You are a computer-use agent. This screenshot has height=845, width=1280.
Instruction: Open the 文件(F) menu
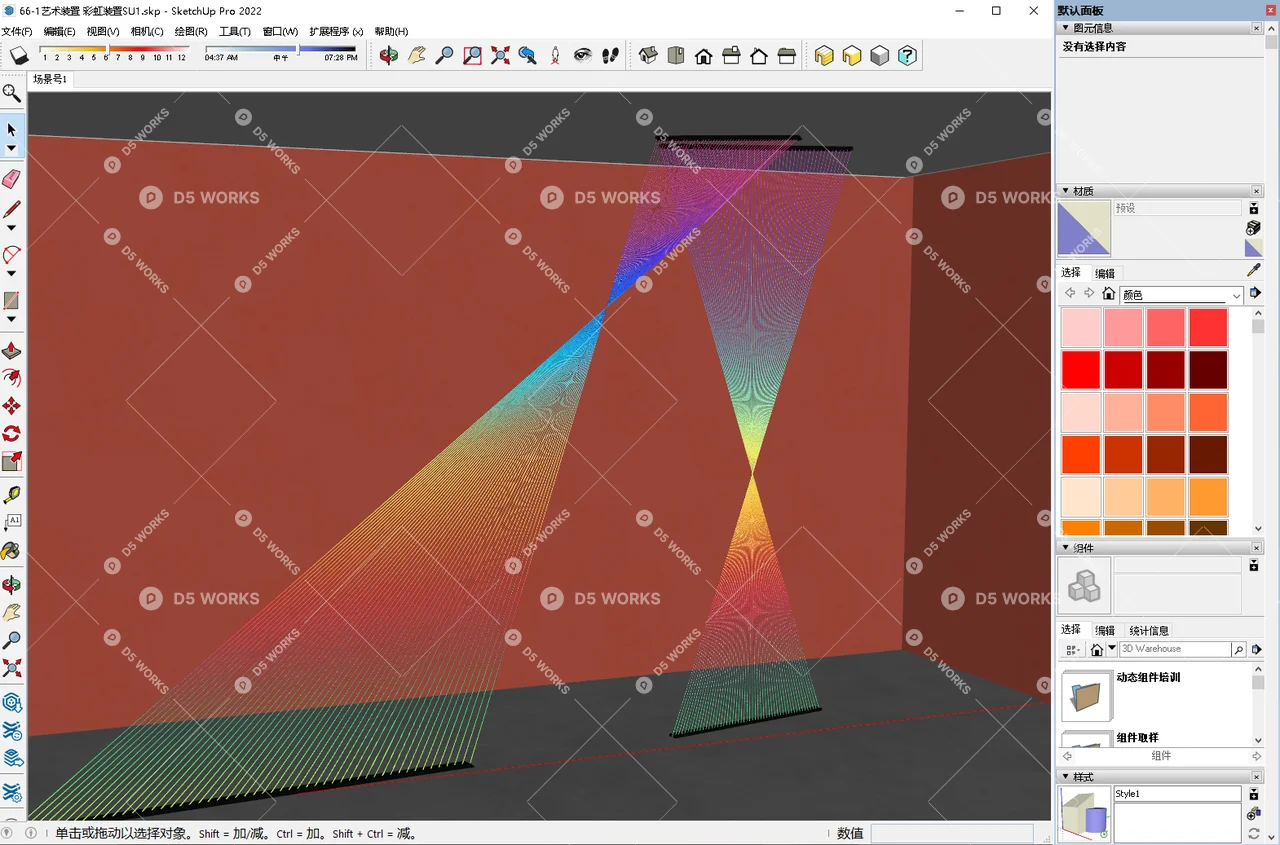pos(17,31)
